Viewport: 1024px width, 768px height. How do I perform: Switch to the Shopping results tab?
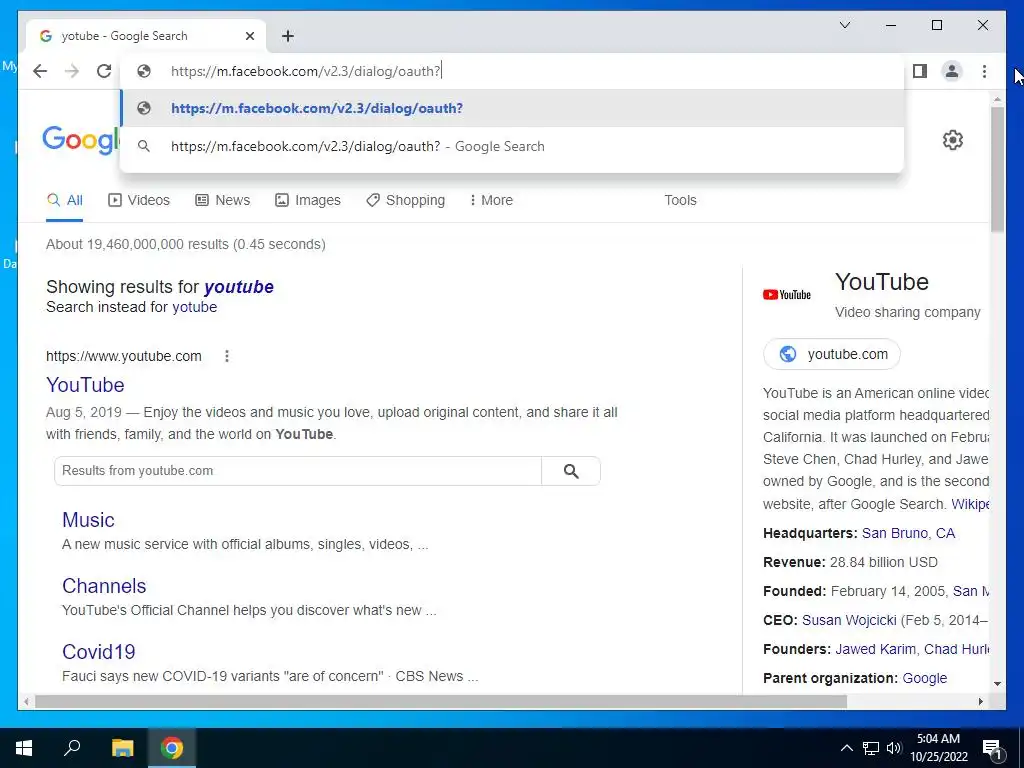pyautogui.click(x=406, y=200)
